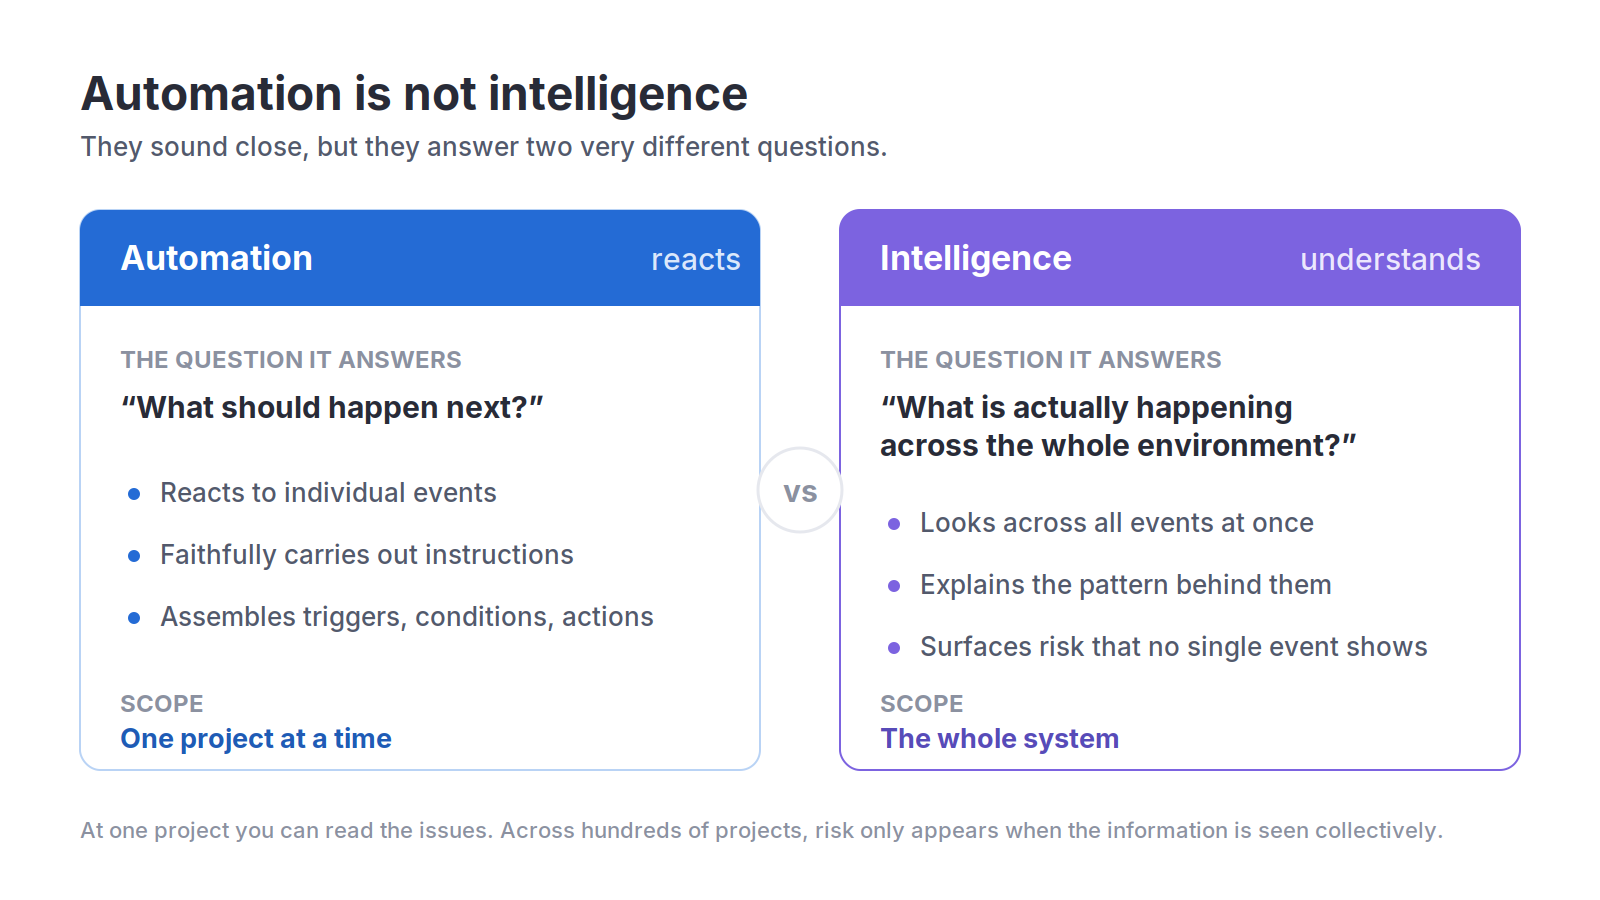Screen dimensions: 1600x900
Task: Click the VS circle badge
Action: pyautogui.click(x=800, y=490)
